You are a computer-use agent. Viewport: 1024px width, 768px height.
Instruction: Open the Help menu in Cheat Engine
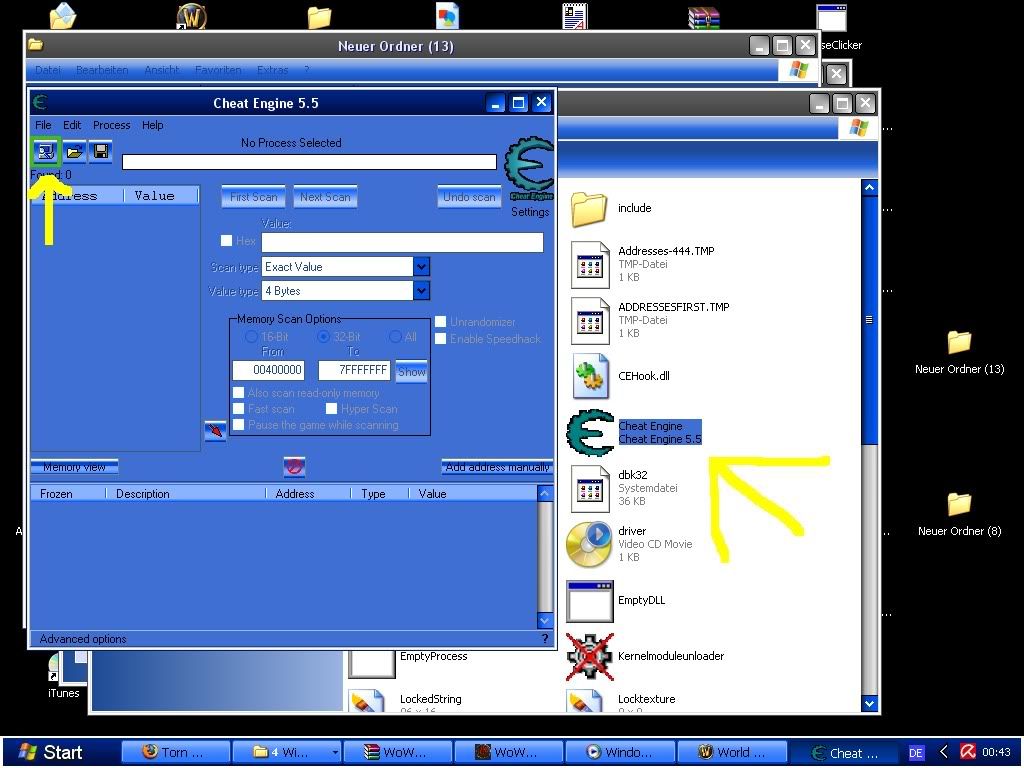(152, 125)
